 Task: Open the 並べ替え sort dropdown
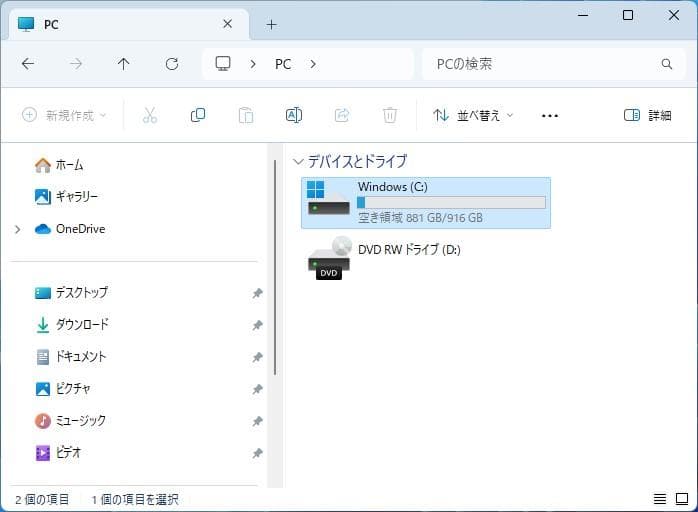[x=474, y=116]
